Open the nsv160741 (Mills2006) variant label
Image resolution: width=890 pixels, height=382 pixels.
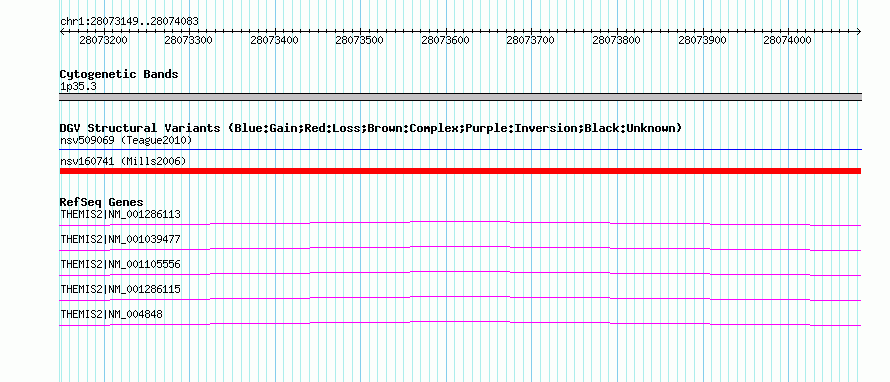(123, 162)
